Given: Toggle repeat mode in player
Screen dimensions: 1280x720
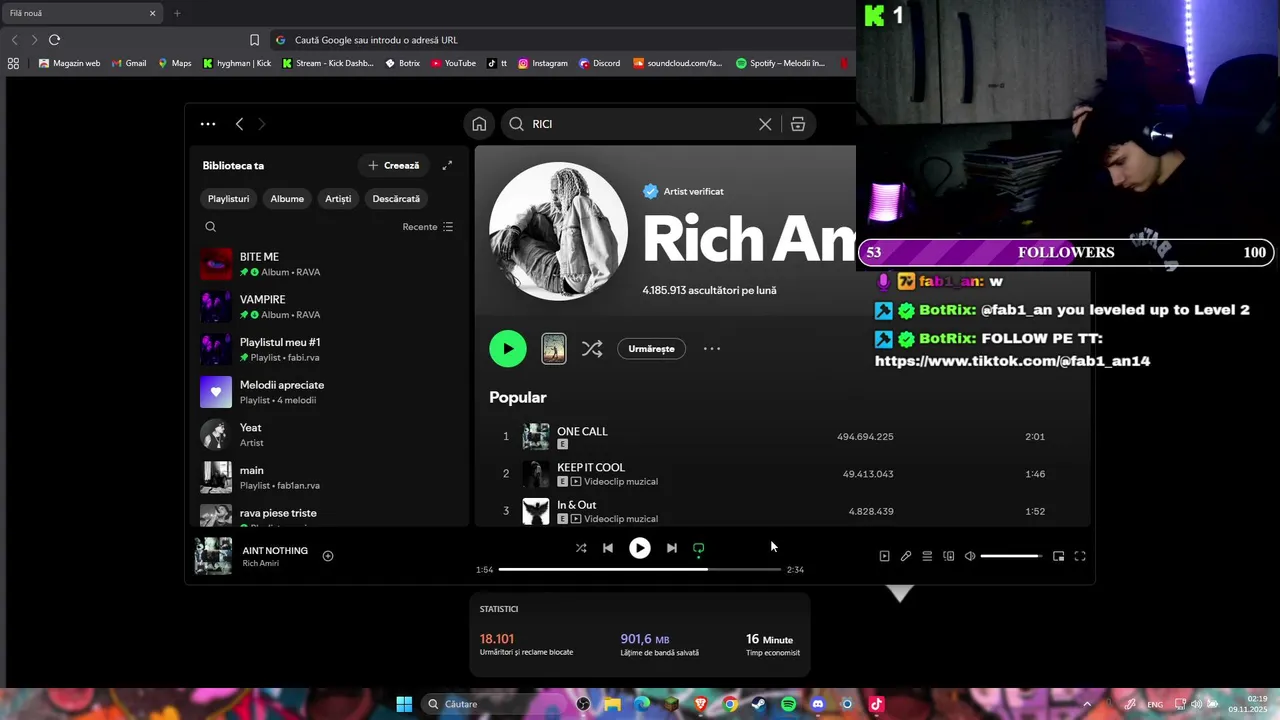Looking at the screenshot, I should [699, 548].
